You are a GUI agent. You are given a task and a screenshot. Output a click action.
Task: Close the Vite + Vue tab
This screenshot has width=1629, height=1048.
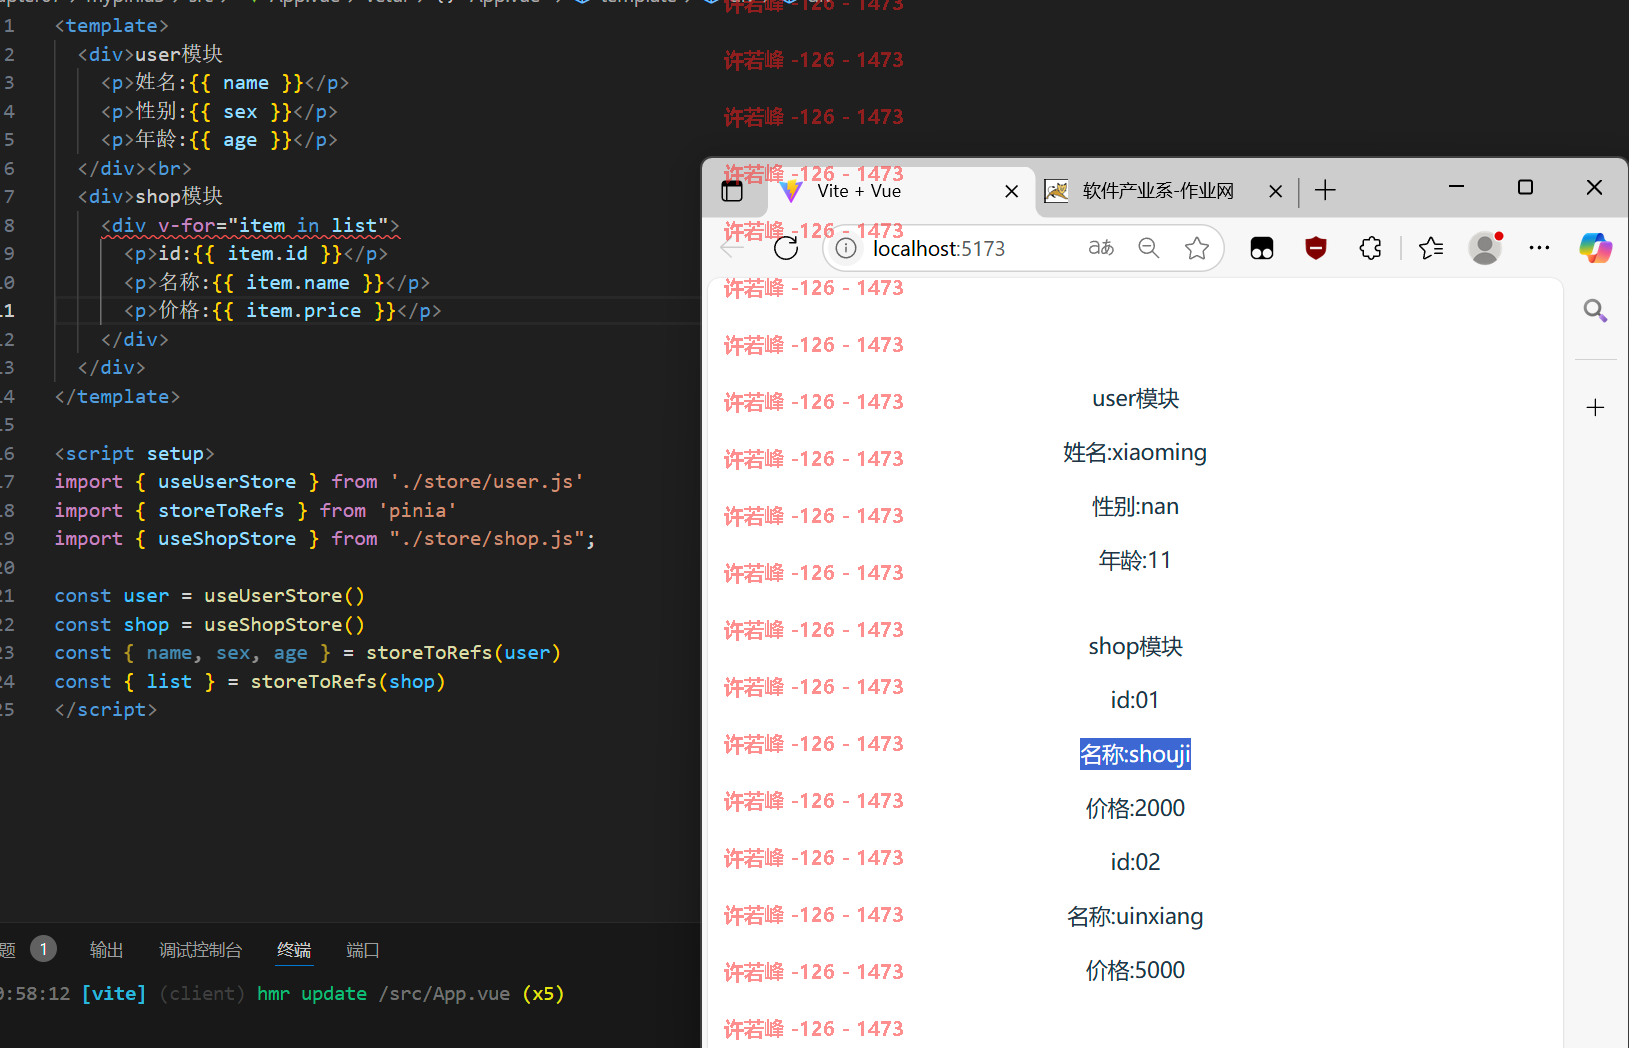click(x=1012, y=191)
